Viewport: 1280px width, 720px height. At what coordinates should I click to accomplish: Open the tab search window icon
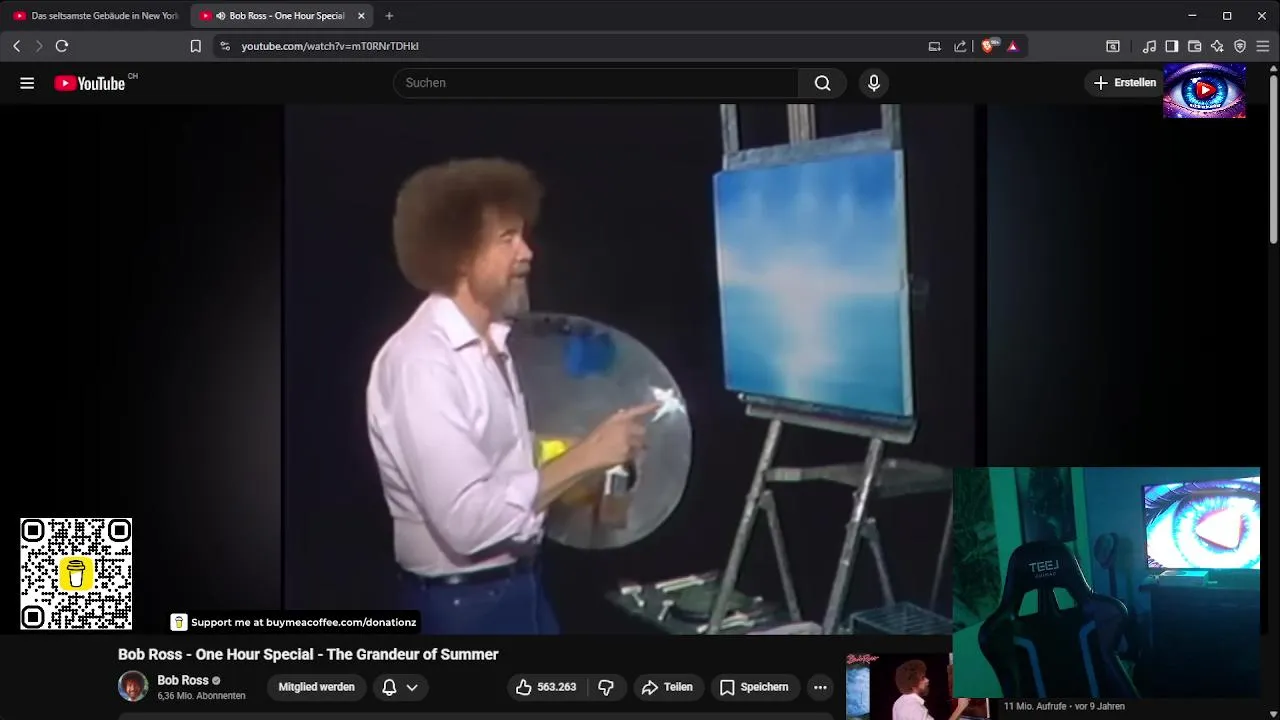tap(1113, 46)
